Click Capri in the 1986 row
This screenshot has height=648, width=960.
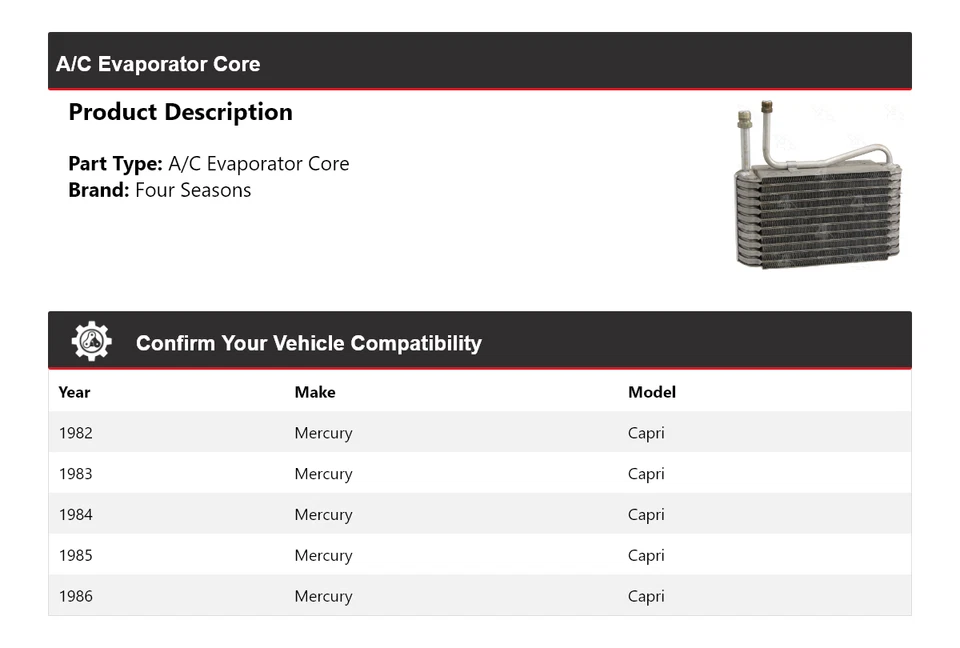point(646,597)
